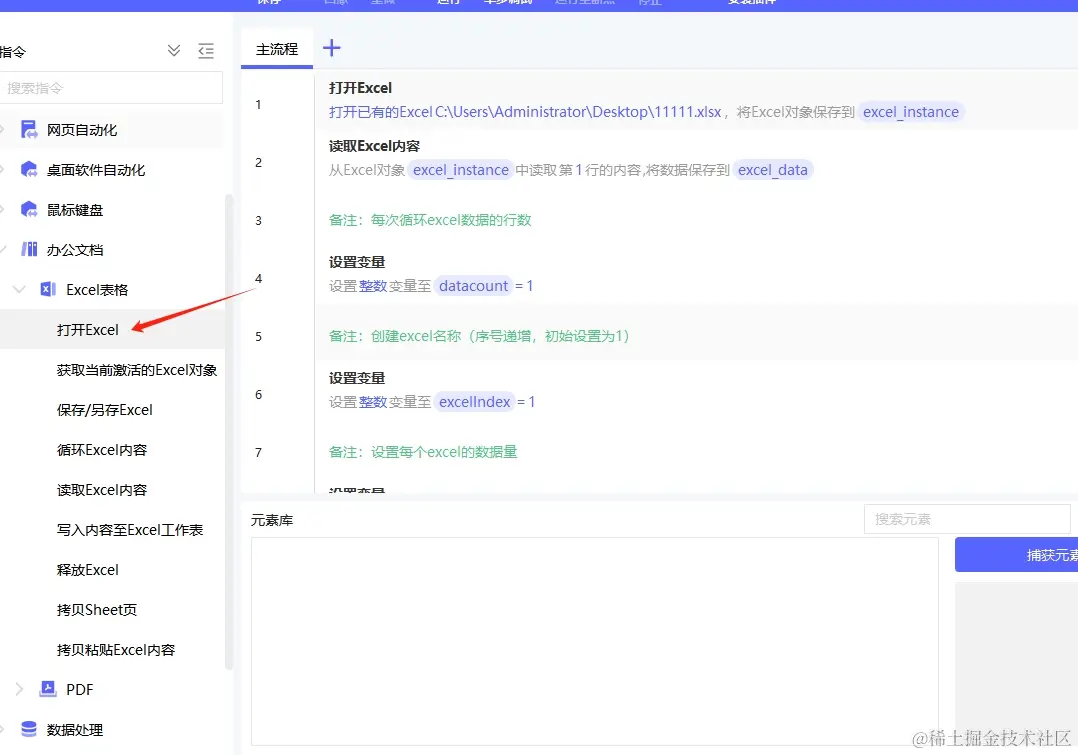Select 读取Excel内容 command in the tree
The image size is (1078, 755).
[102, 490]
